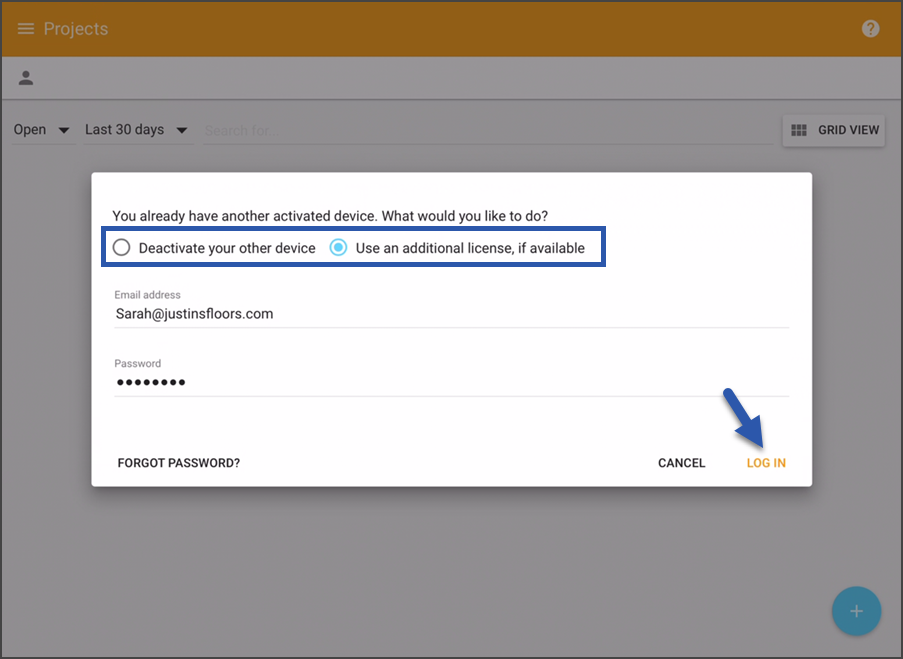This screenshot has width=903, height=659.
Task: Click the Grid View button
Action: (833, 130)
